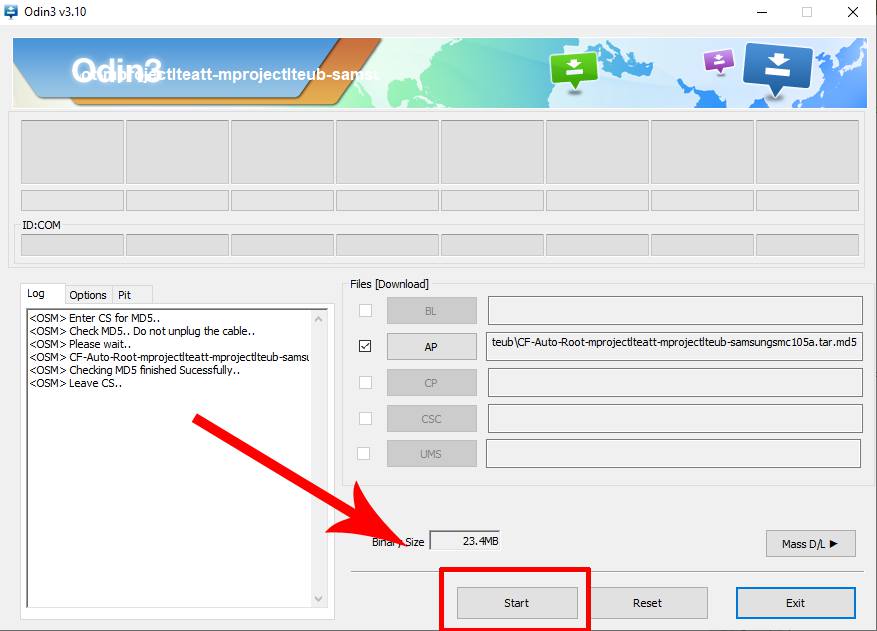
Task: Uncheck the AP file checkbox
Action: [365, 346]
